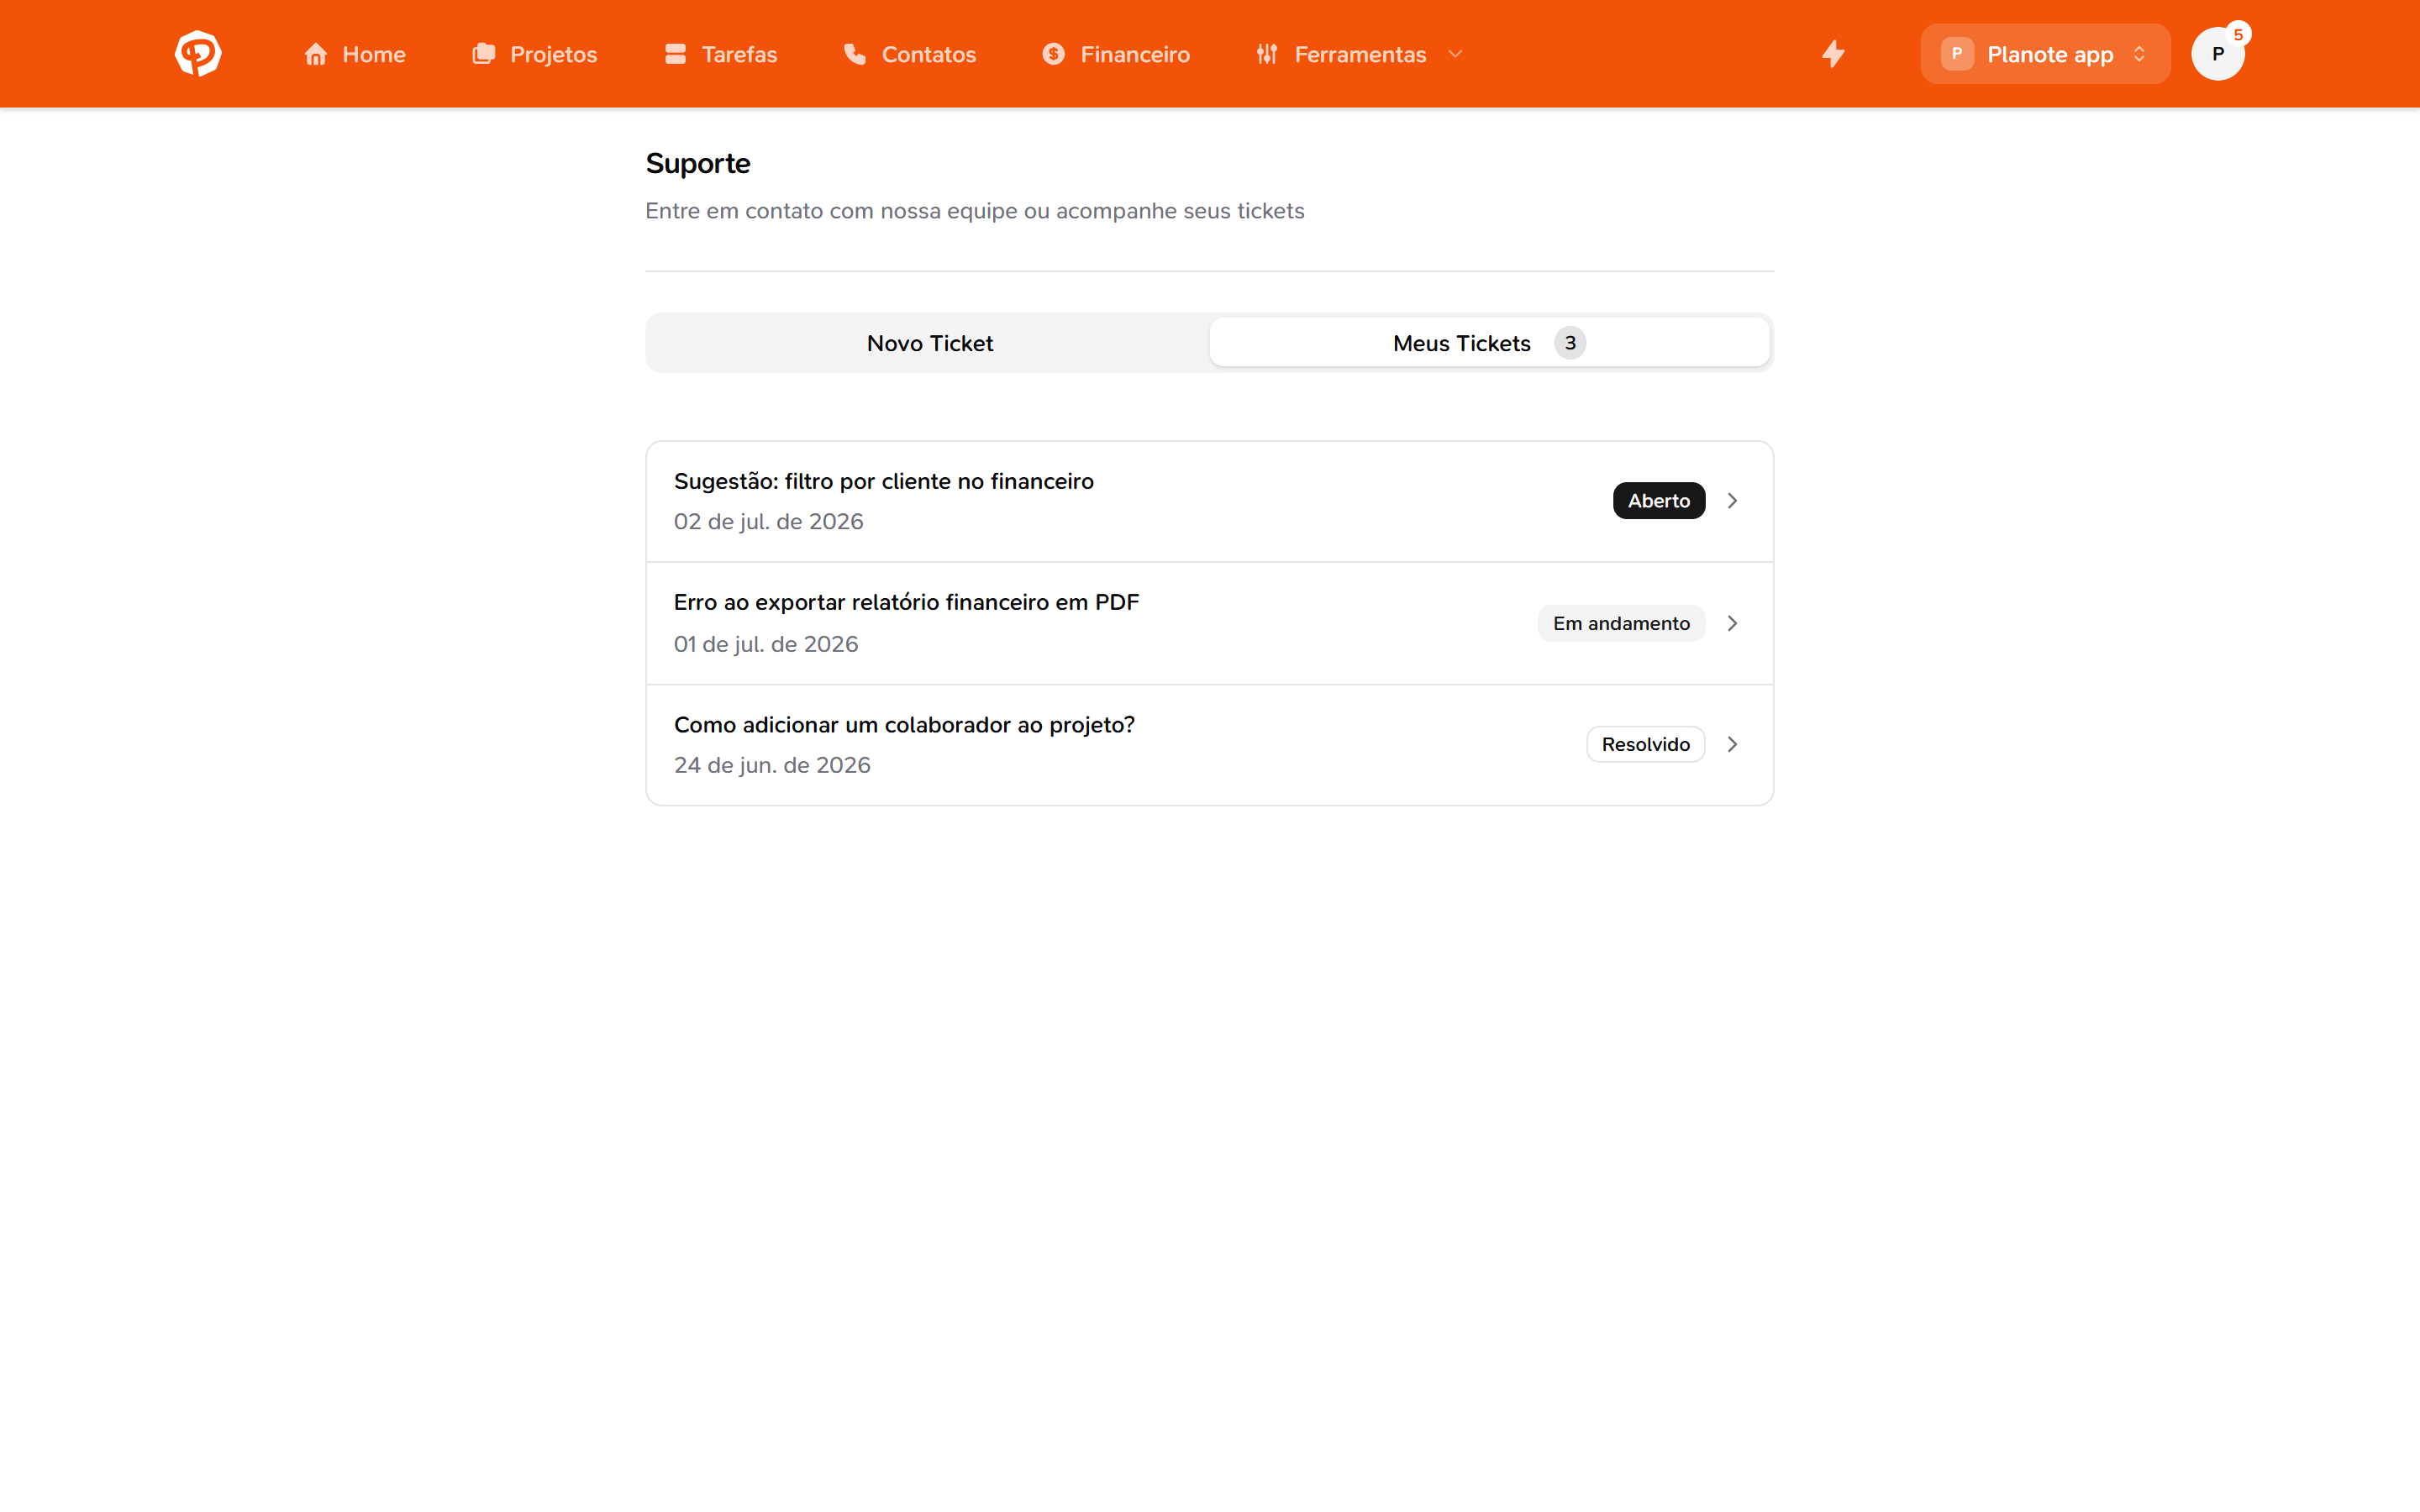2420x1512 pixels.
Task: Expand the Aberto ticket chevron arrow
Action: click(1732, 500)
